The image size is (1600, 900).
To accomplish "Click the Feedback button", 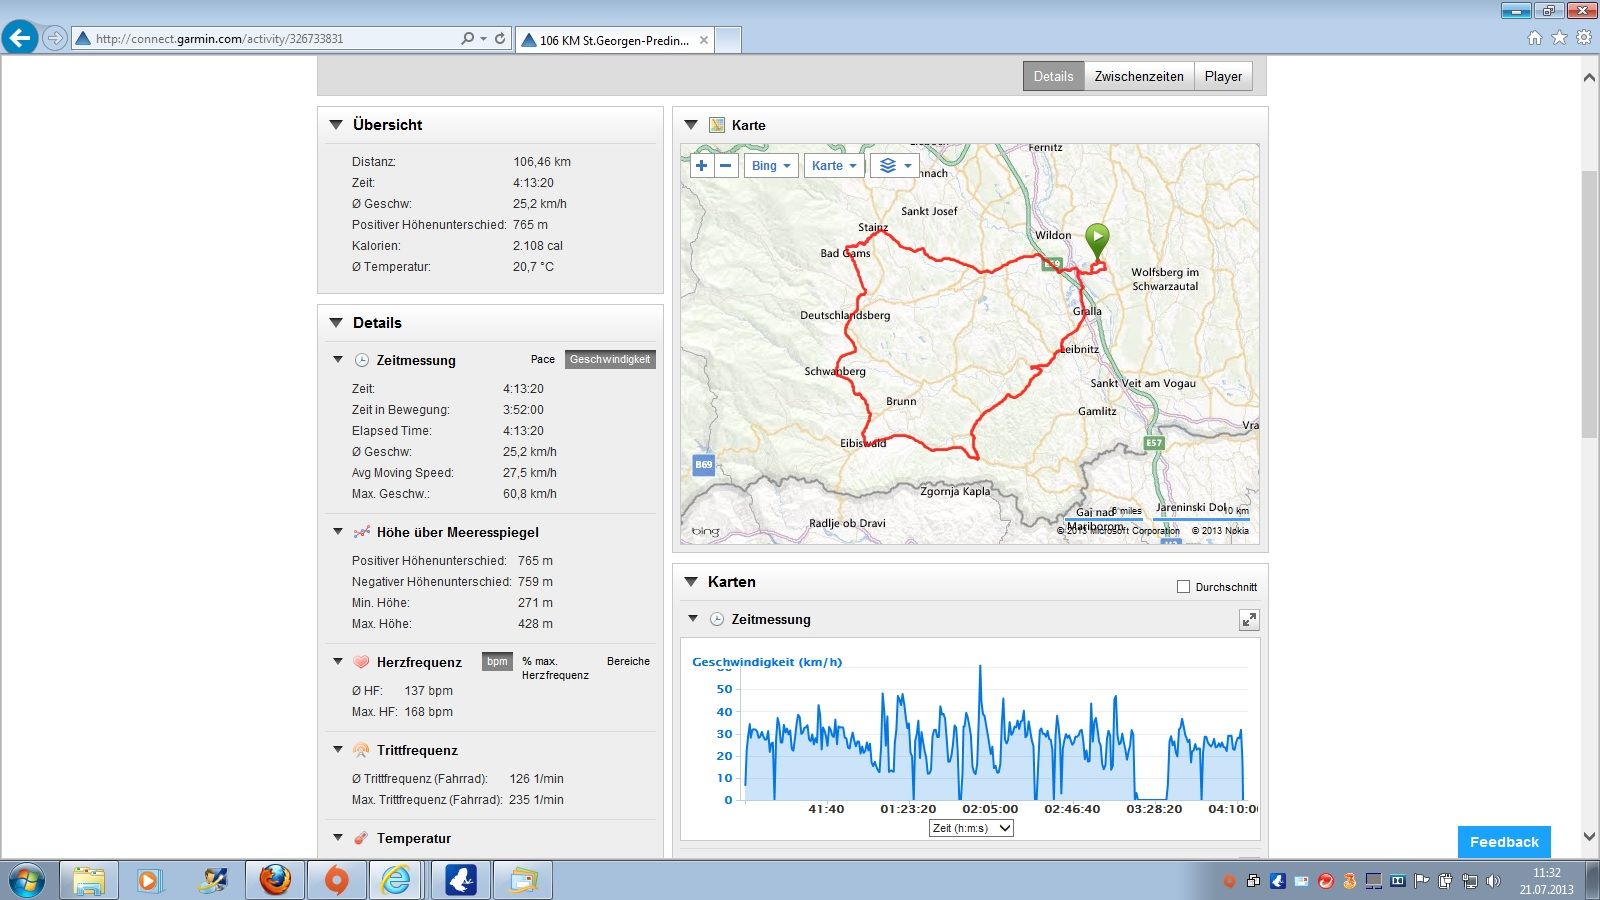I will coord(1503,842).
